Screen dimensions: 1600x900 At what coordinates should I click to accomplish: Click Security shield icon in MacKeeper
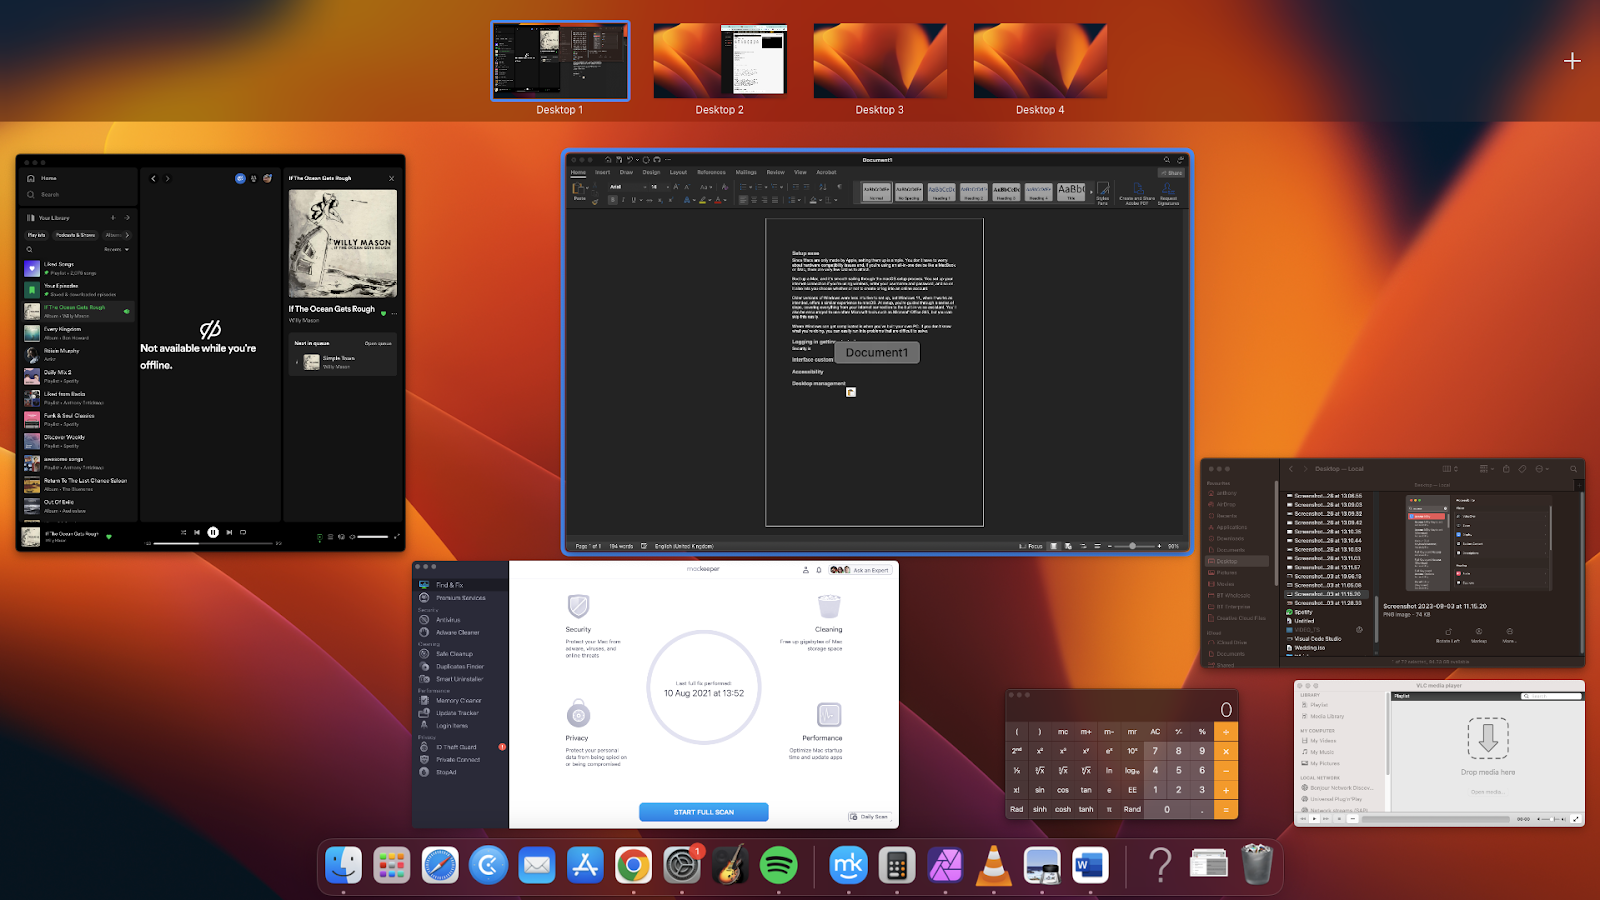click(578, 606)
